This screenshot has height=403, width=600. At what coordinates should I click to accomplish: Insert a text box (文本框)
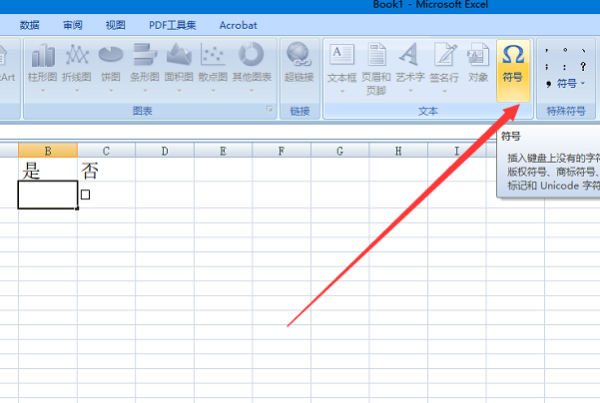342,68
